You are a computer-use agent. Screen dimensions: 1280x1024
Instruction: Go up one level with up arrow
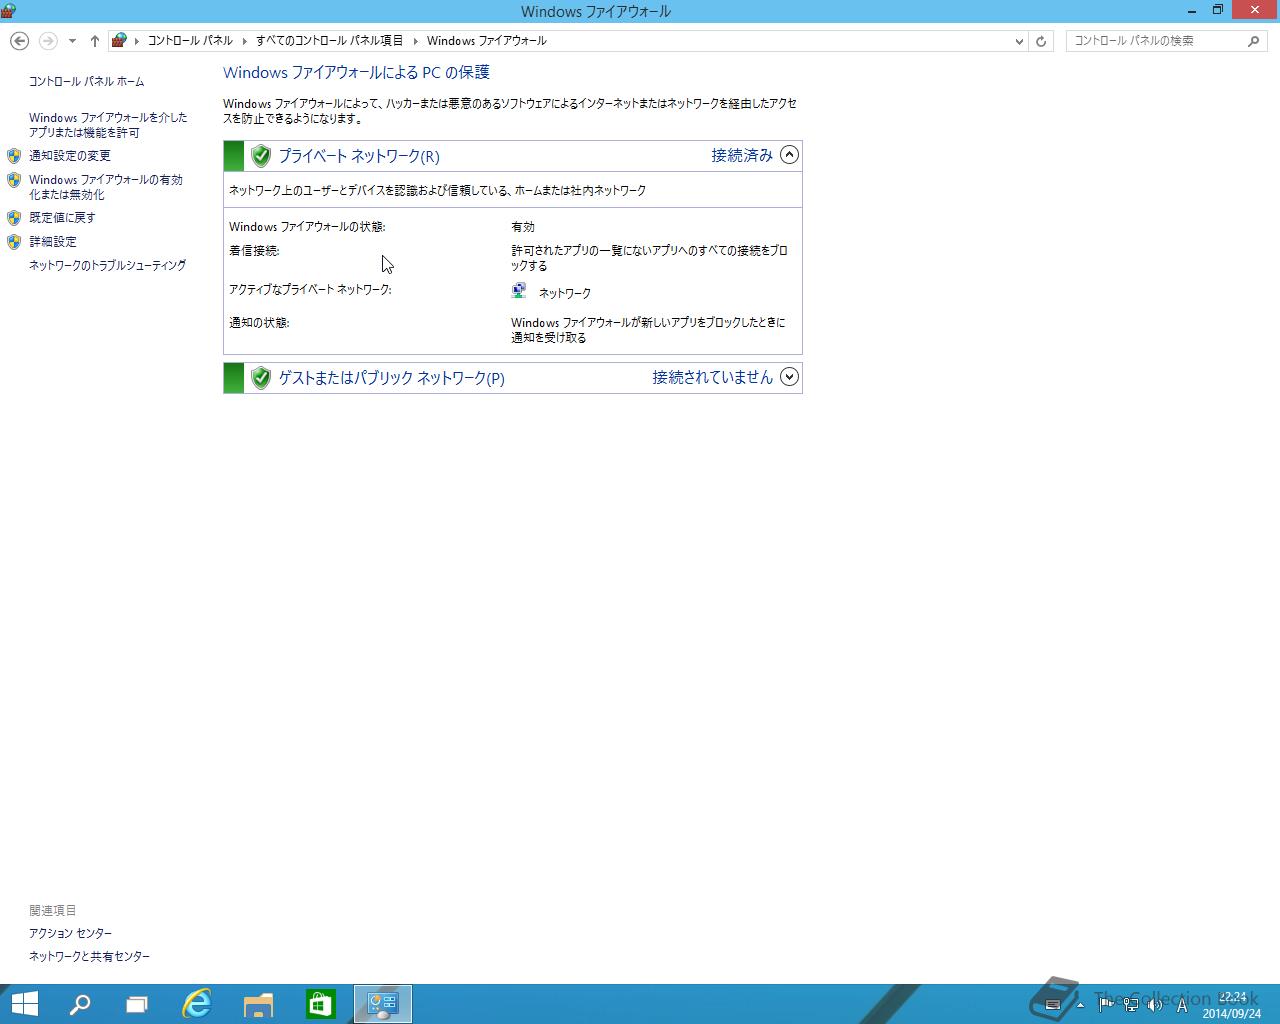pyautogui.click(x=95, y=41)
